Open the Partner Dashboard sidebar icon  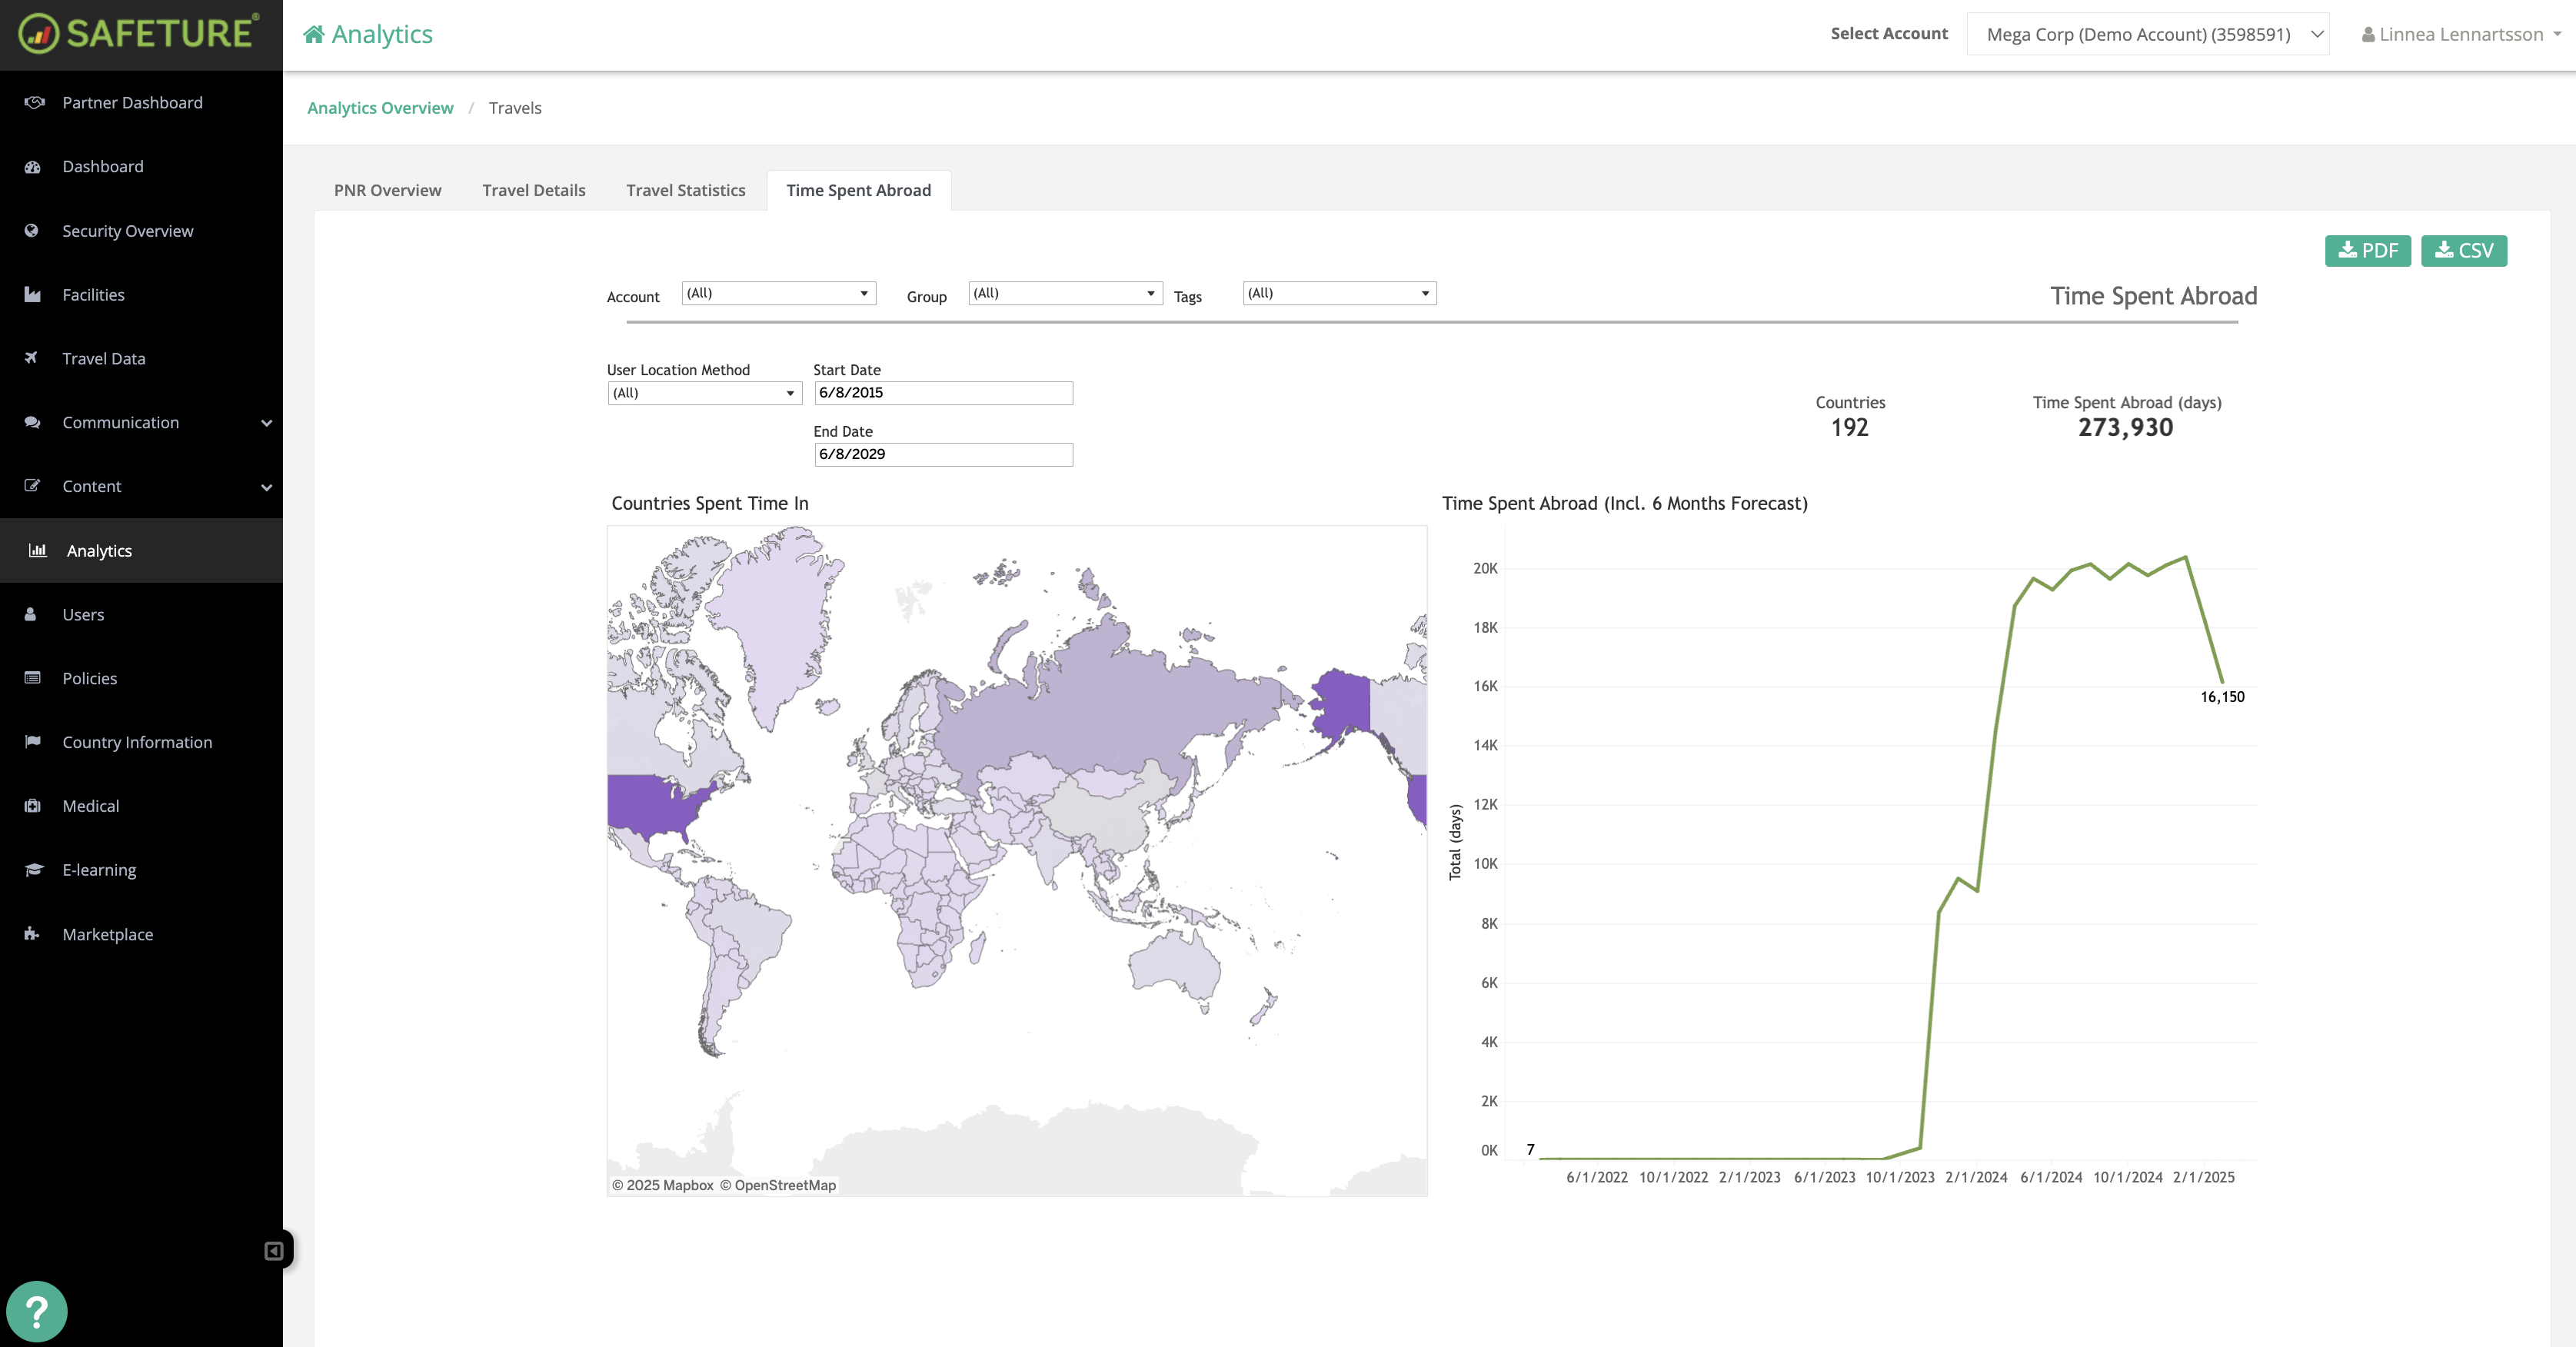tap(33, 102)
